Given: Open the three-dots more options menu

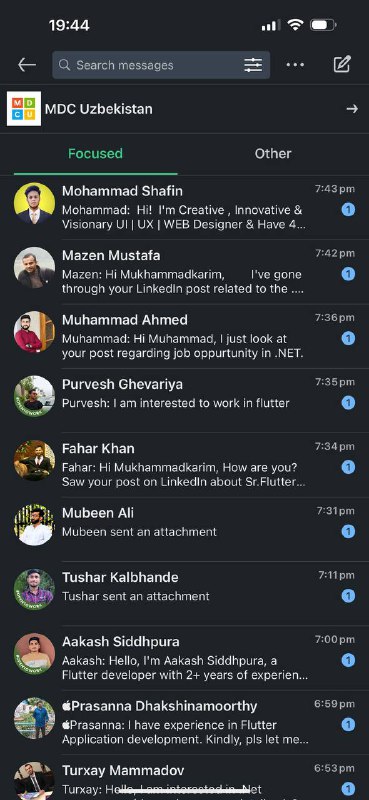Looking at the screenshot, I should [295, 65].
